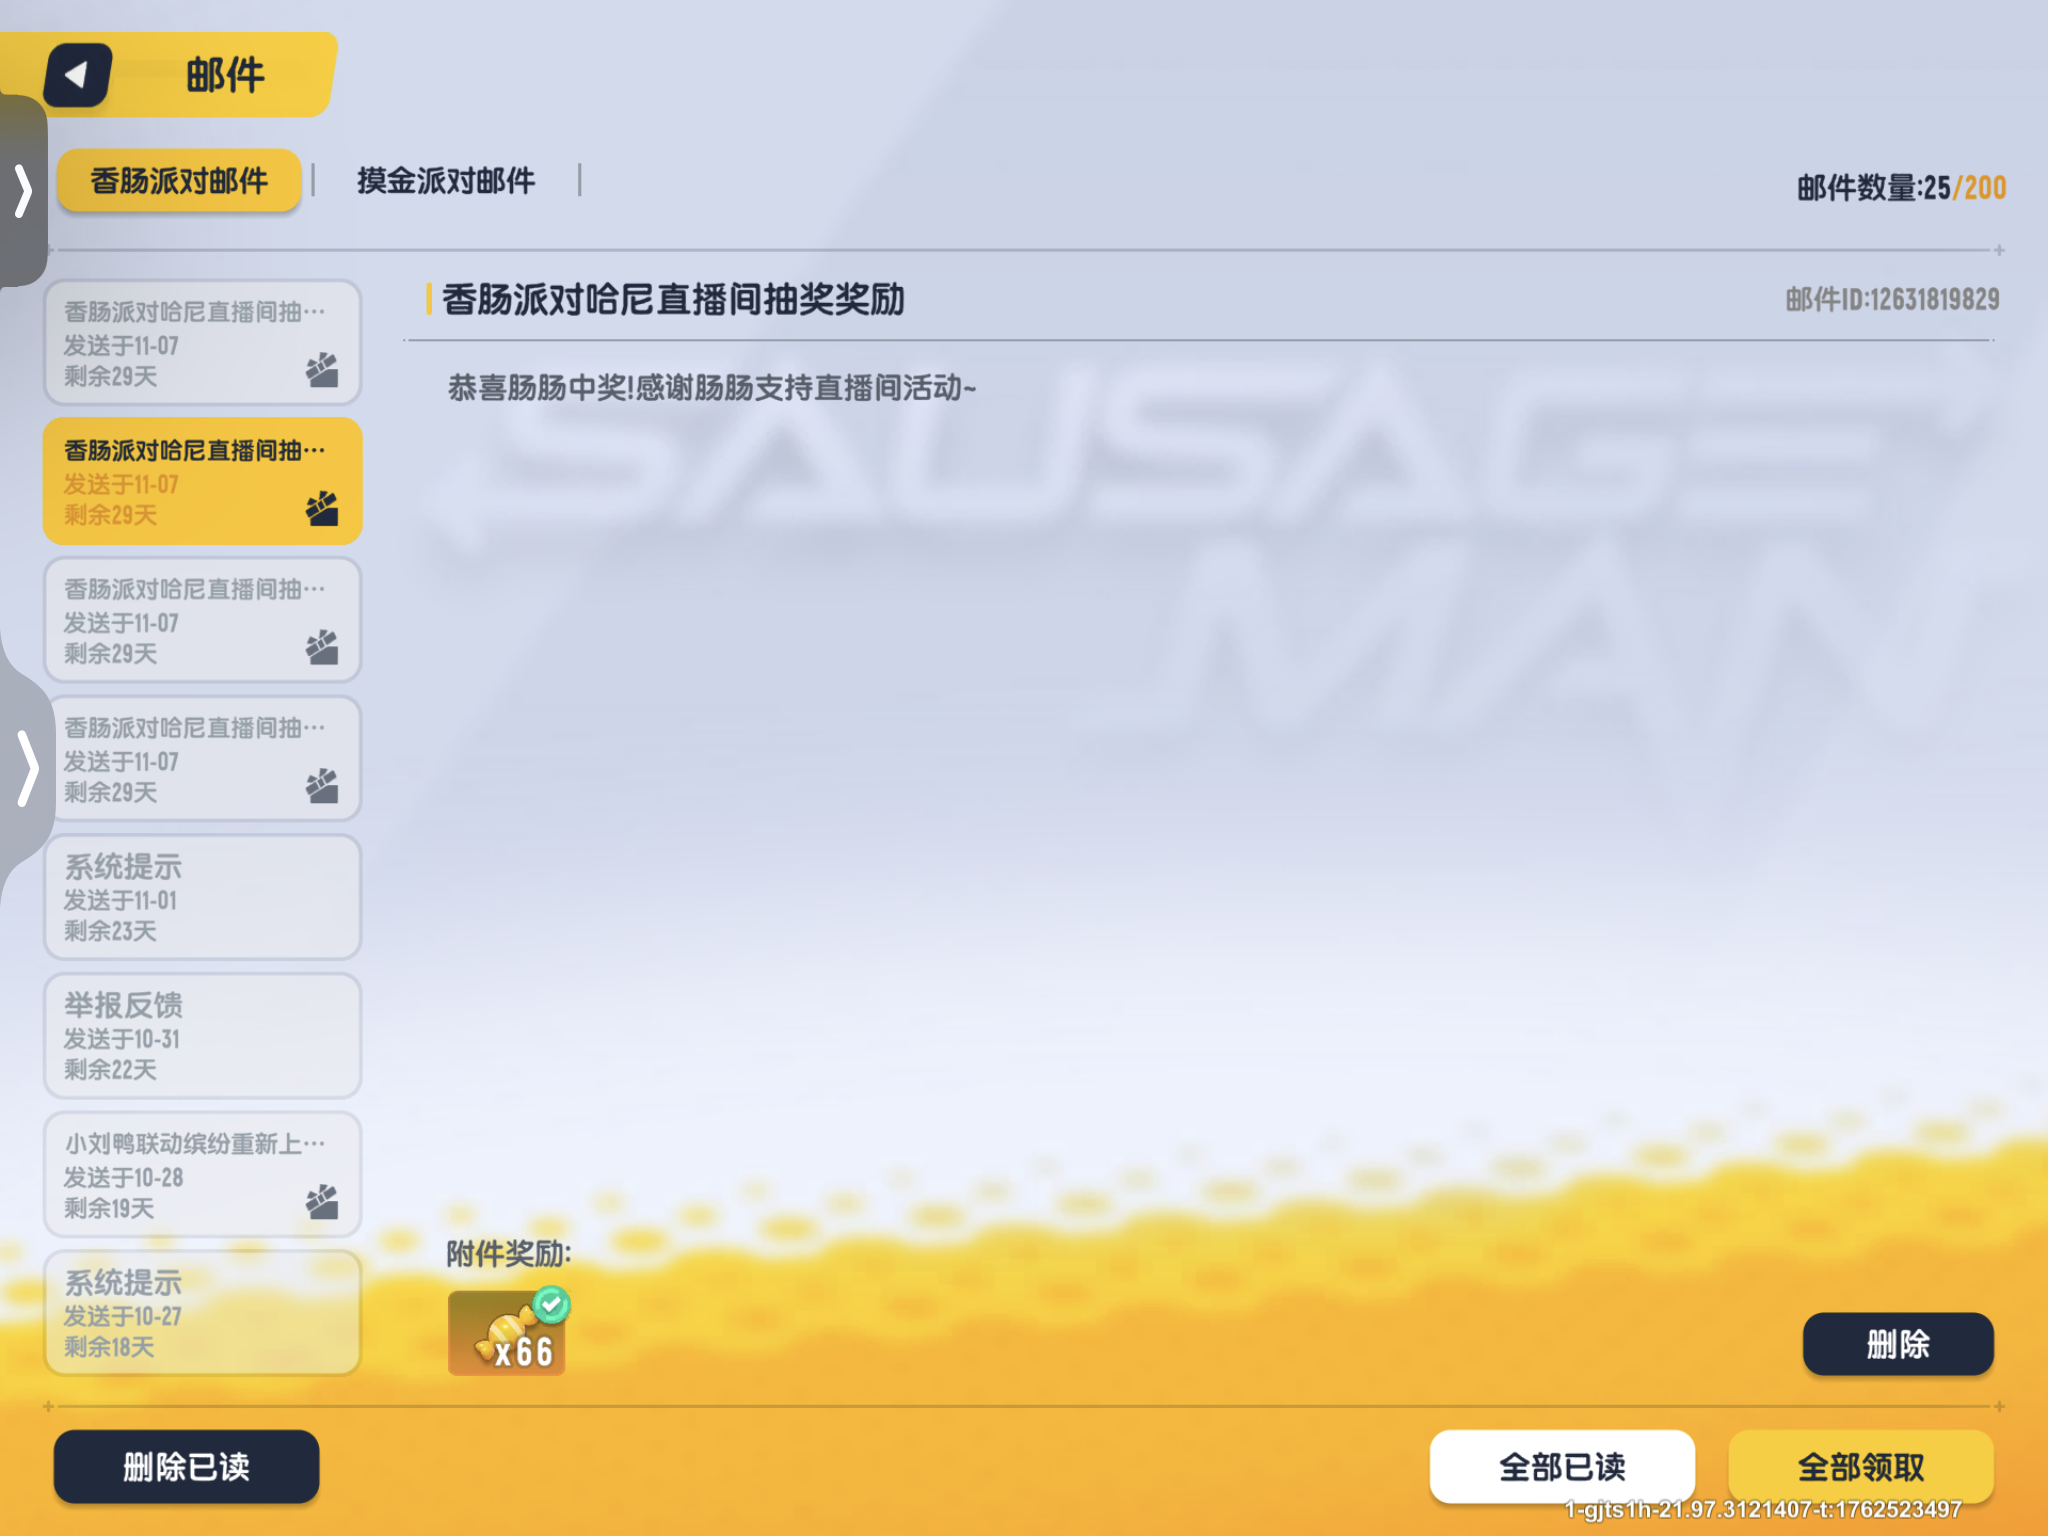Switch to 摸金派对邮件 tab

point(446,181)
